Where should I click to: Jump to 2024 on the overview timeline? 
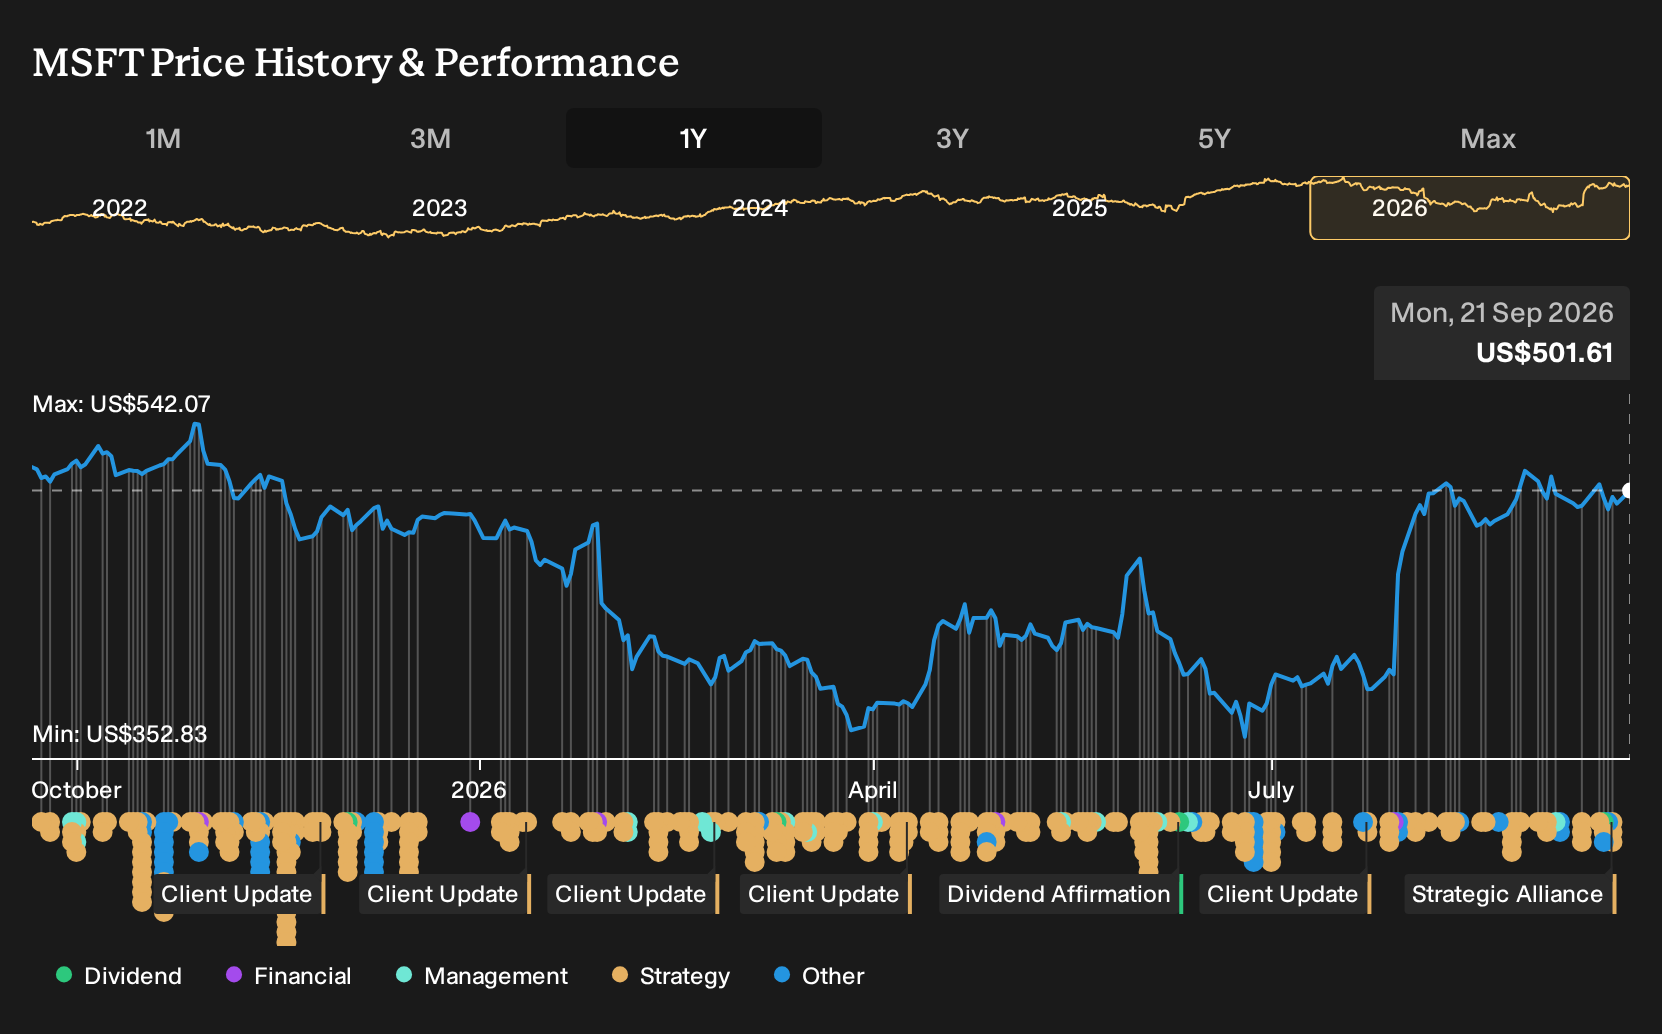(760, 208)
